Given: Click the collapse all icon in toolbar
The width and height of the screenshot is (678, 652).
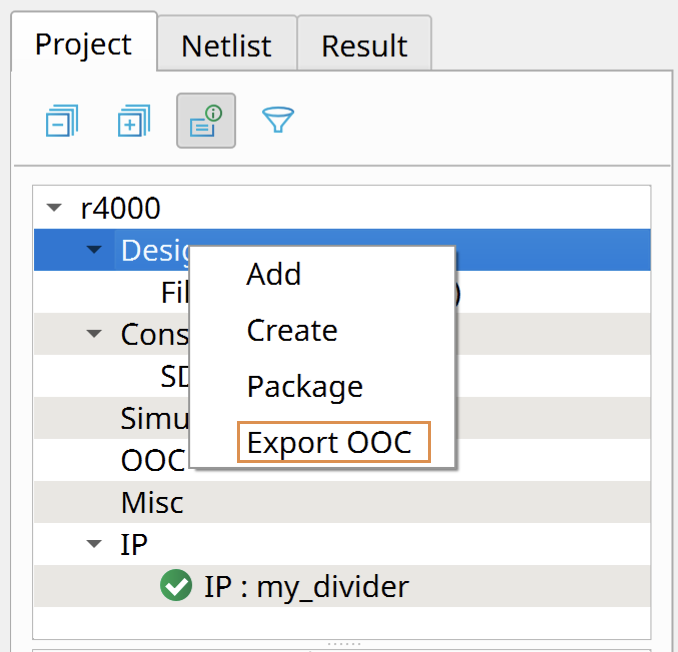Looking at the screenshot, I should [x=62, y=122].
